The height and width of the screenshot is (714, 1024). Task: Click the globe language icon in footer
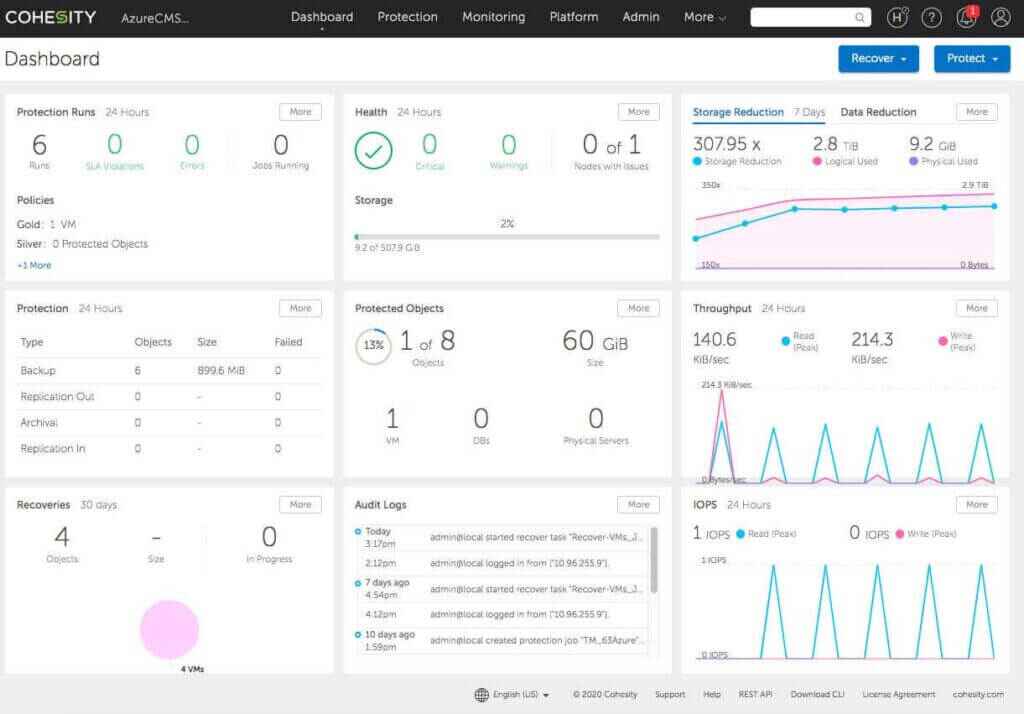481,694
